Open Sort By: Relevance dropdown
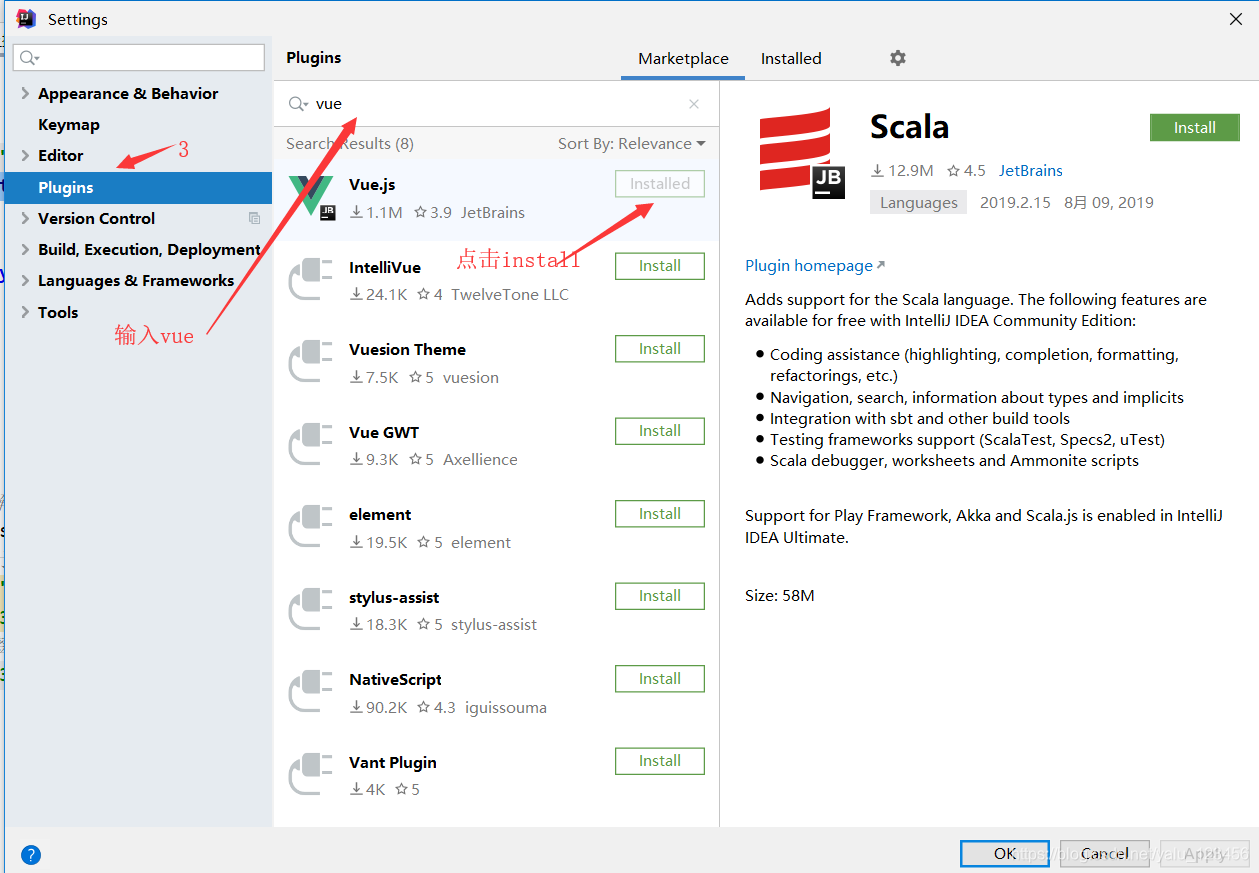Image resolution: width=1259 pixels, height=873 pixels. click(x=631, y=143)
